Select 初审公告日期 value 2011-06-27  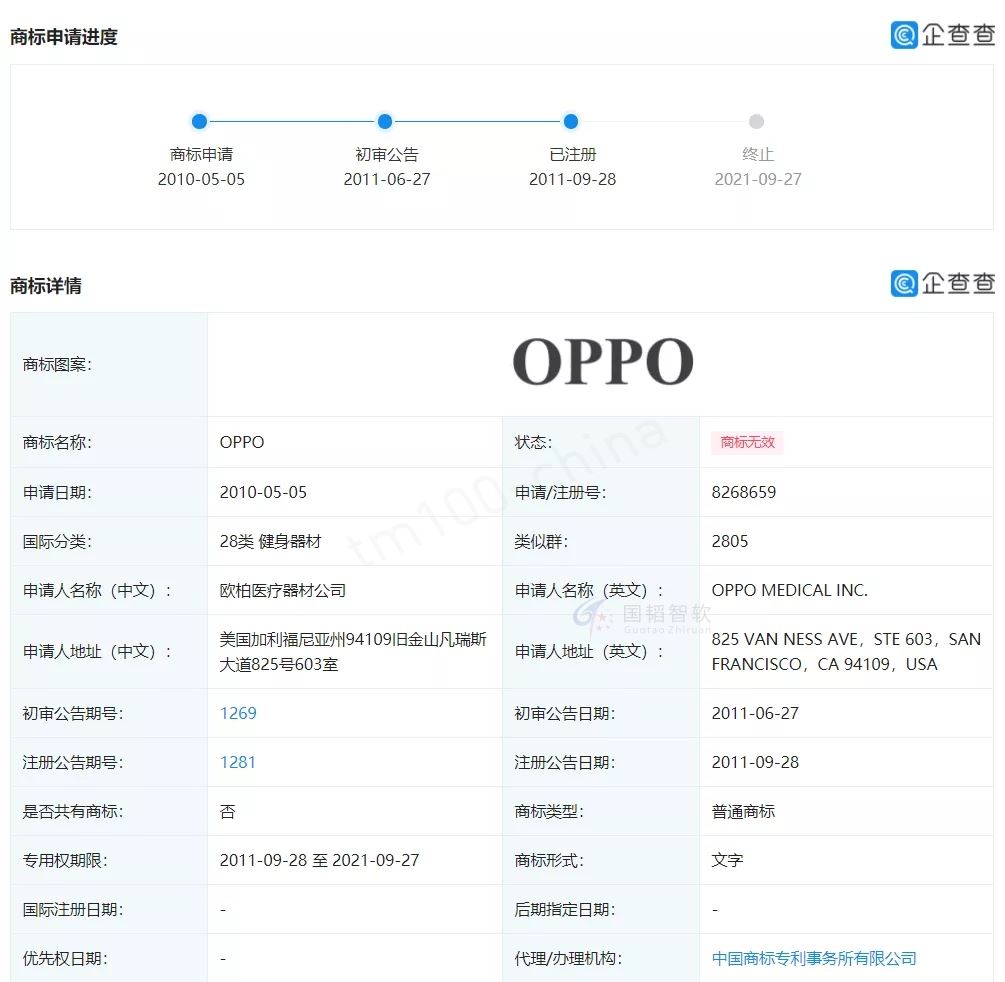coord(755,713)
